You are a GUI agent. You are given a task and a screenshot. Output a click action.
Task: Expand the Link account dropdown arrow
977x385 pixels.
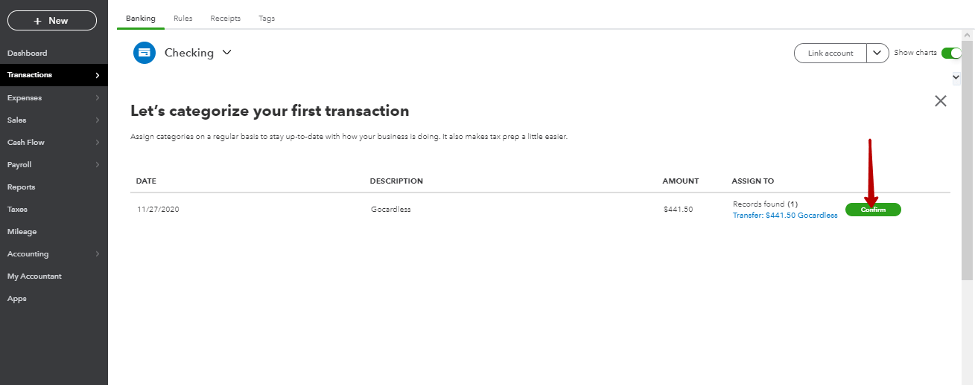tap(877, 53)
